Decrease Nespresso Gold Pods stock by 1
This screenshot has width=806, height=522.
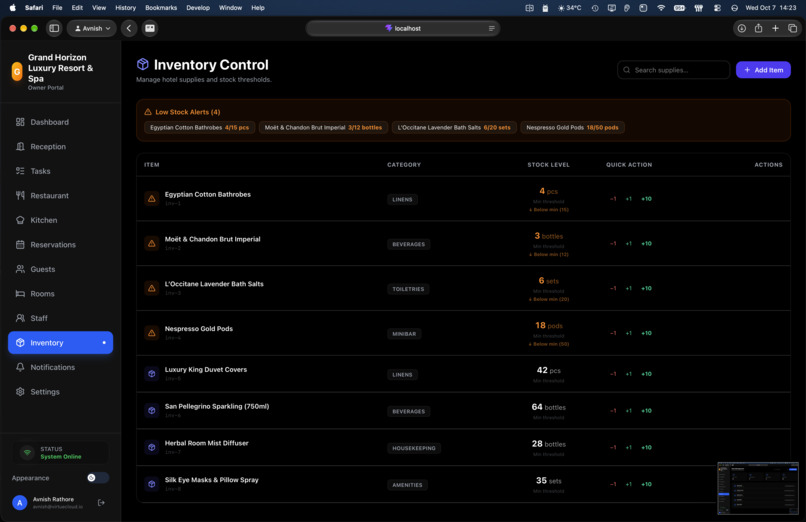tap(613, 333)
